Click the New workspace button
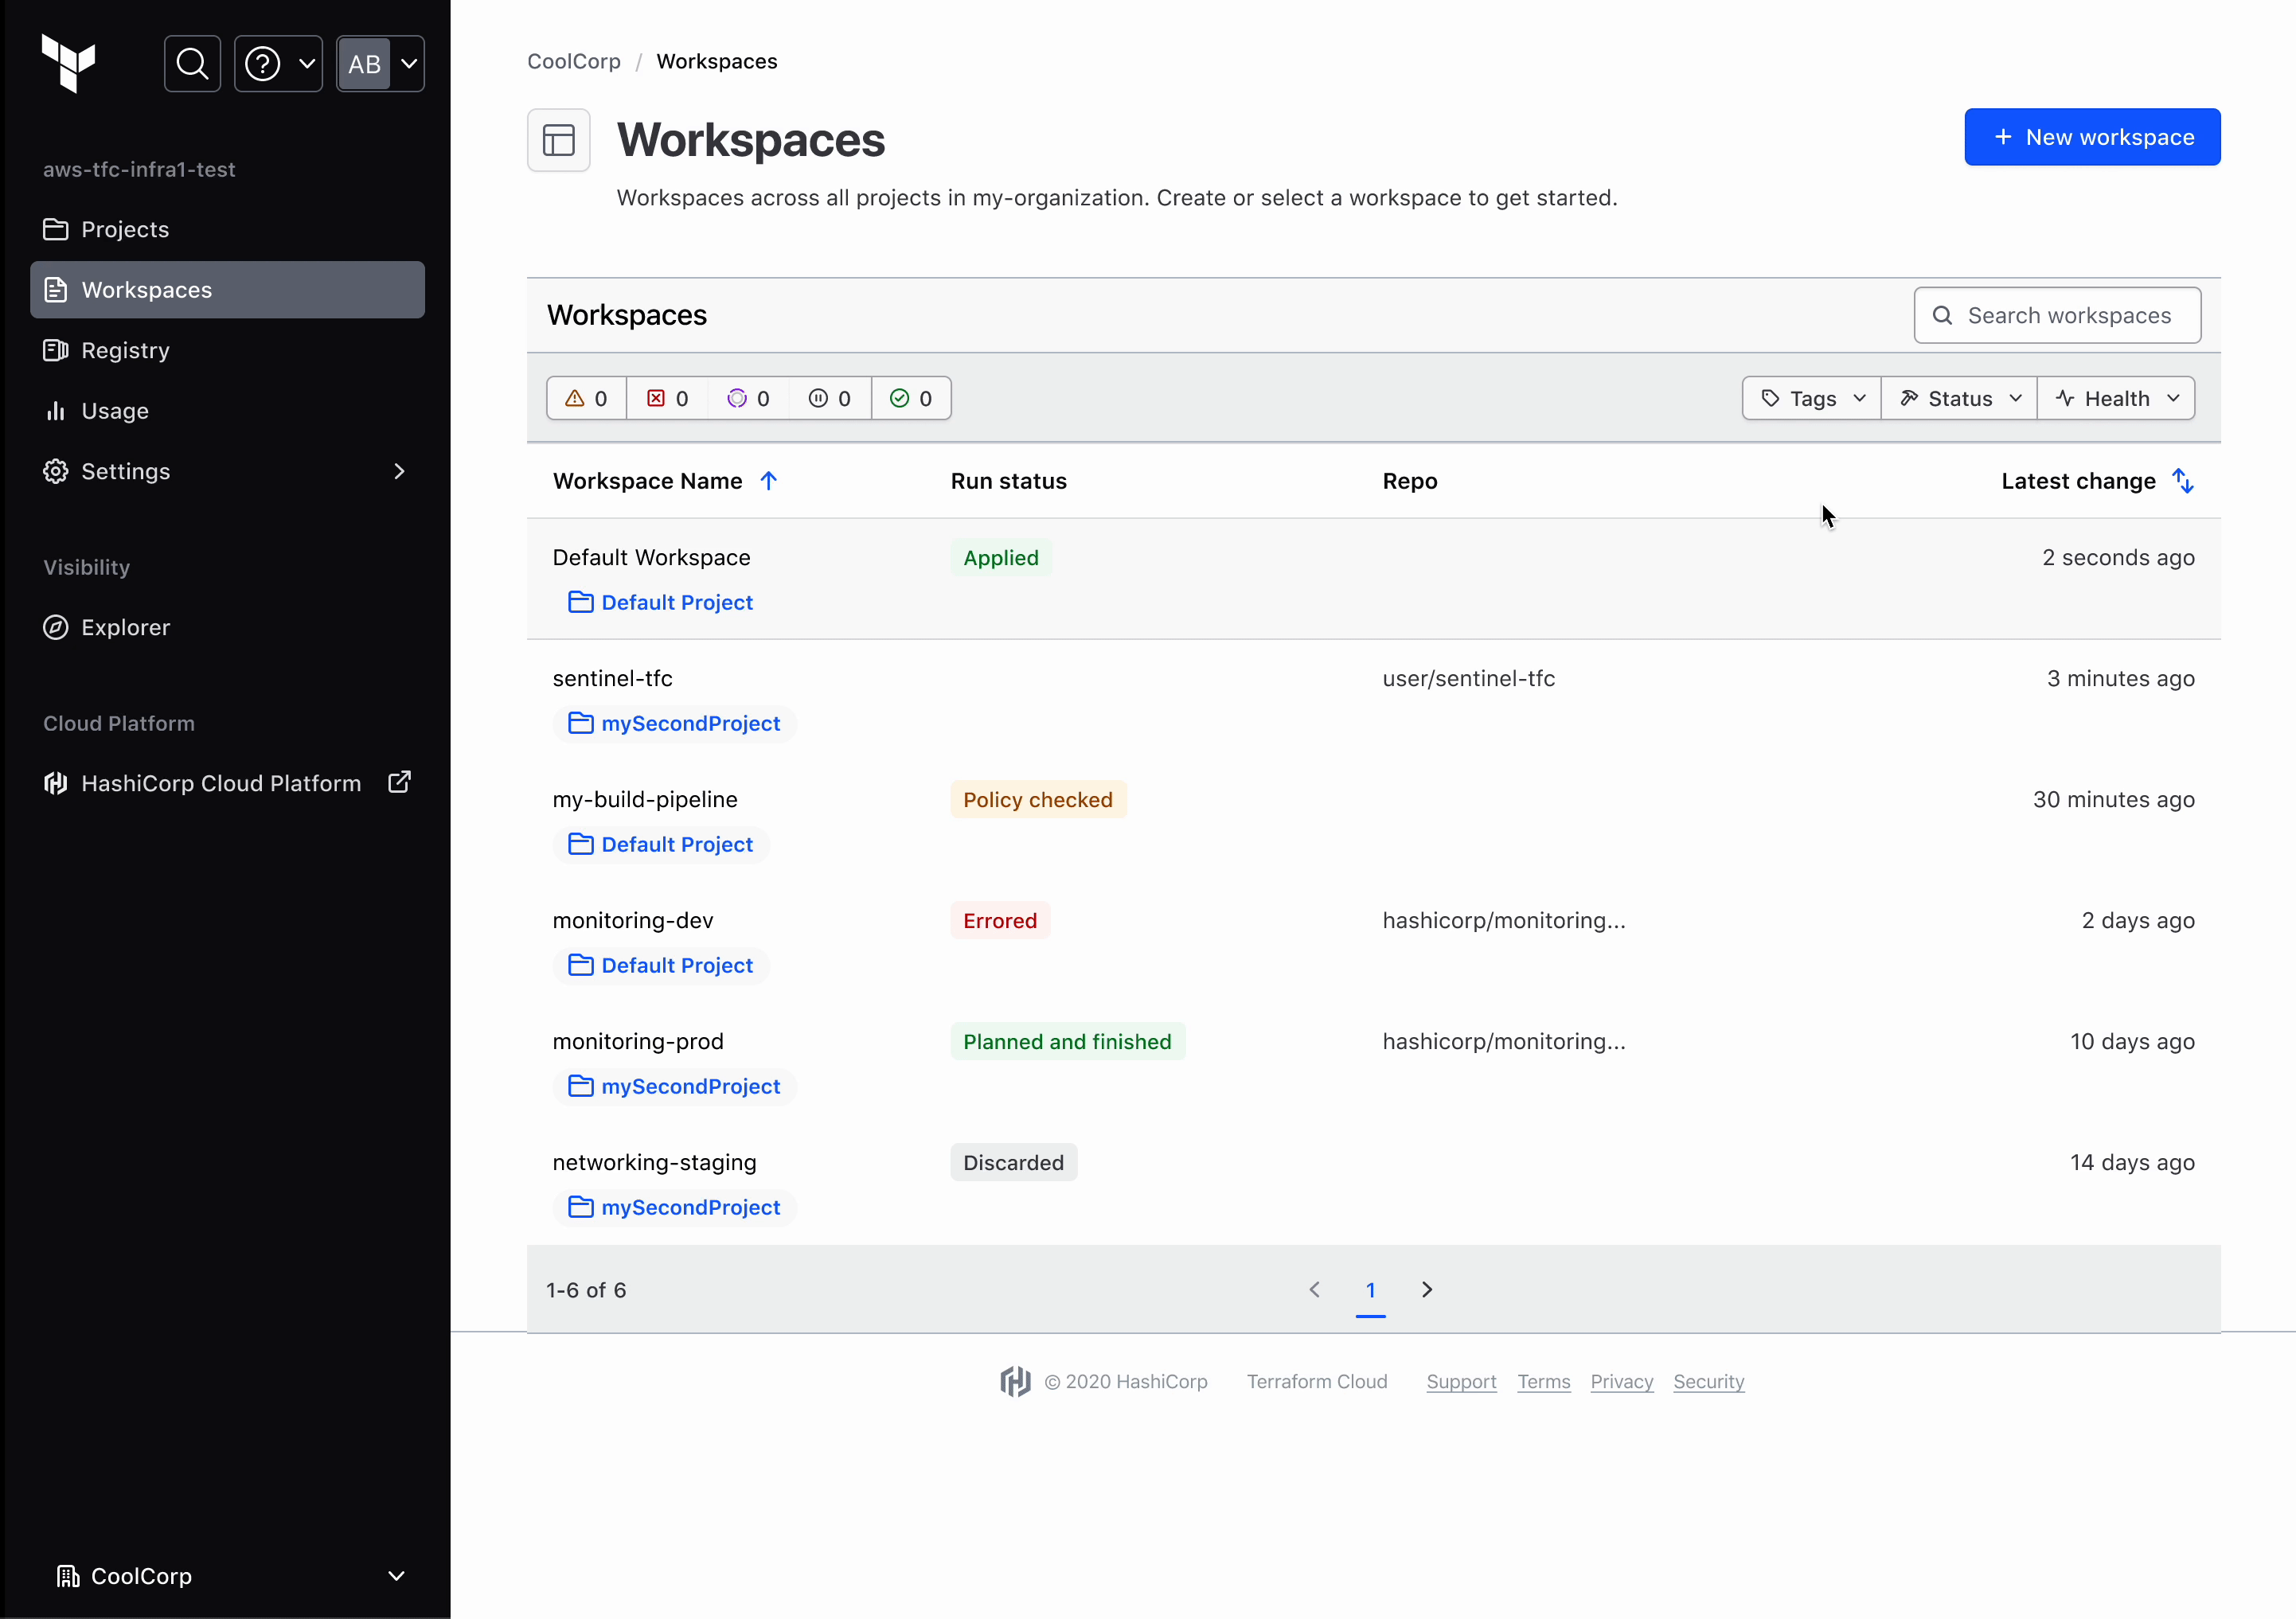 pos(2092,137)
